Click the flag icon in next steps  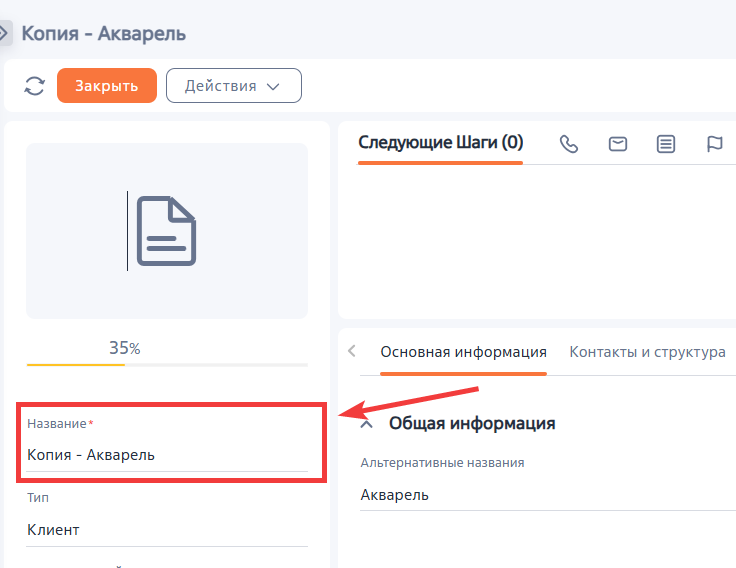714,144
